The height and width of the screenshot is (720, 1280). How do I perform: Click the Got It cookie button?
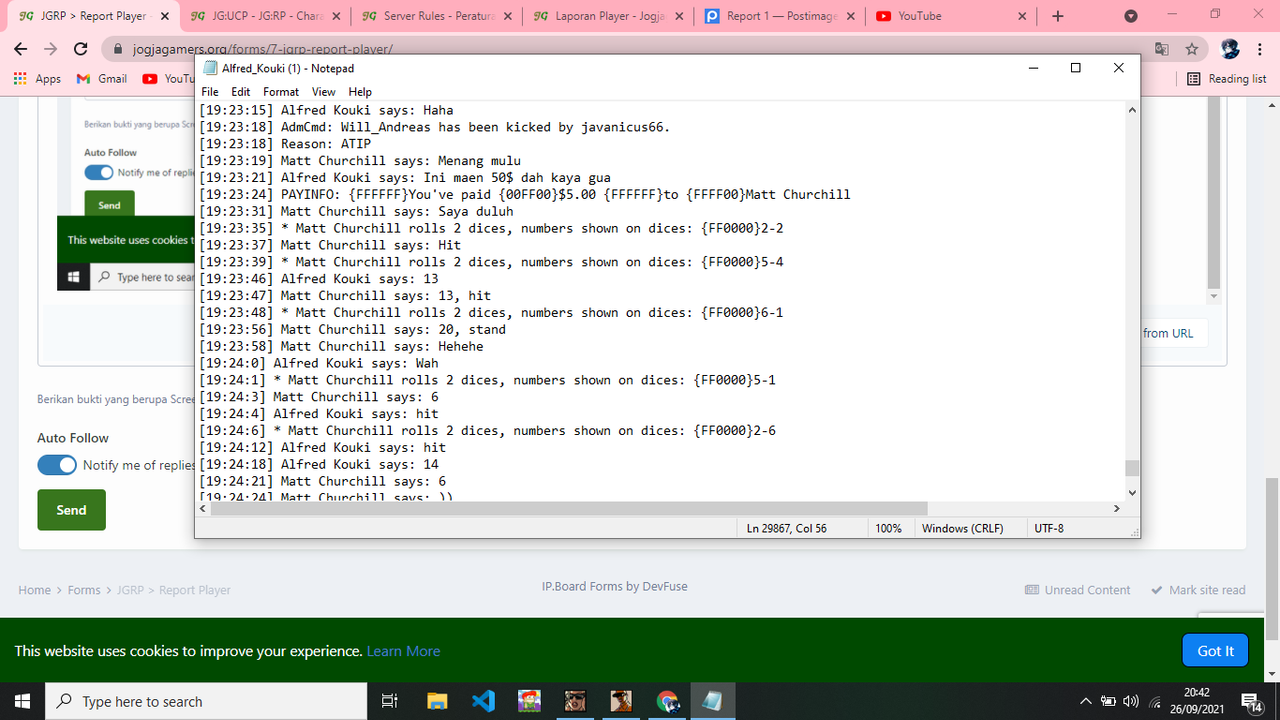[x=1215, y=651]
